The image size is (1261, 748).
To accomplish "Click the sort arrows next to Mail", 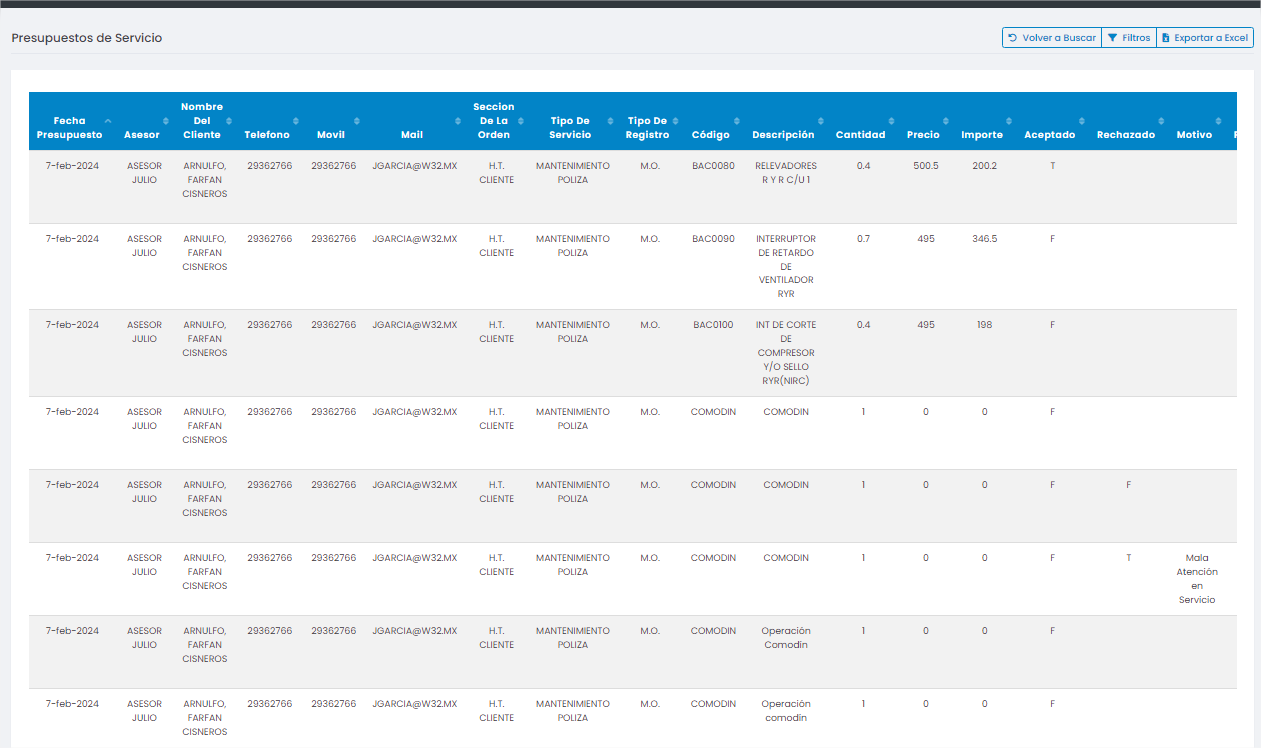I will [457, 121].
